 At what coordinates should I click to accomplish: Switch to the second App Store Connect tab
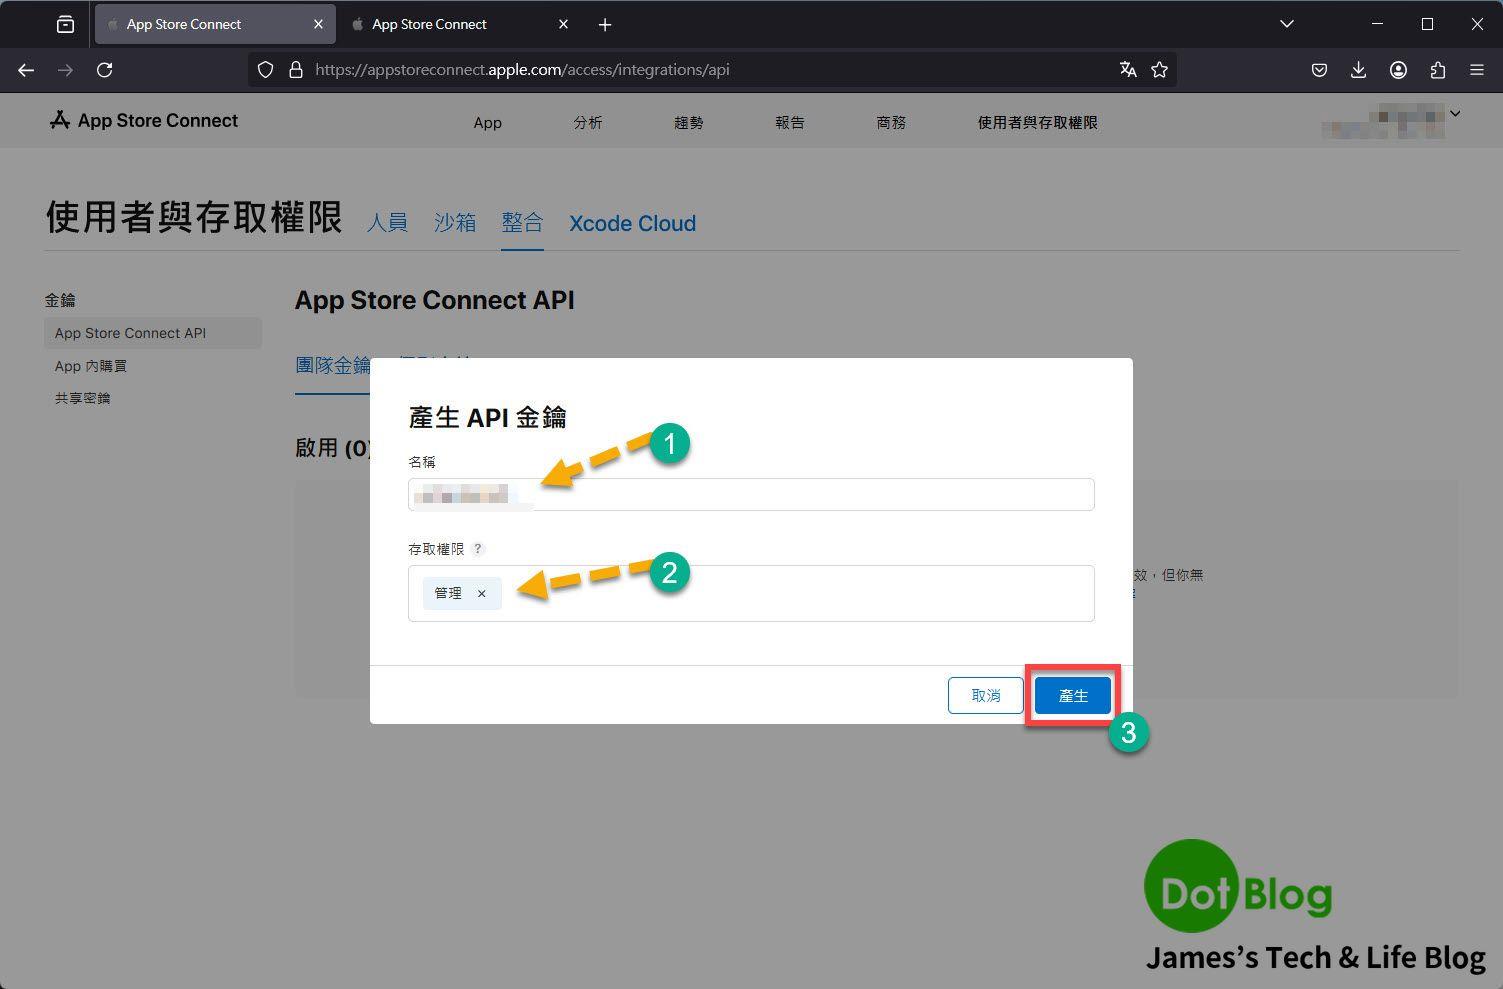(450, 24)
